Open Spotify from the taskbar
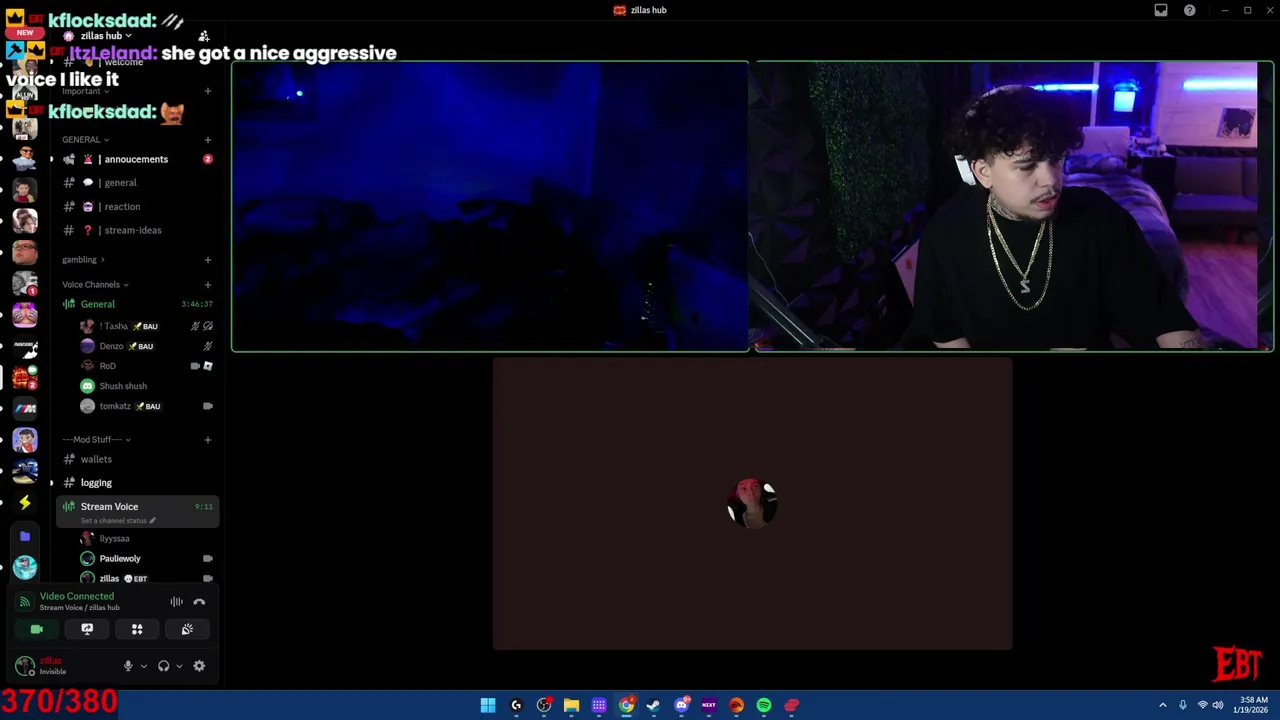 [764, 705]
